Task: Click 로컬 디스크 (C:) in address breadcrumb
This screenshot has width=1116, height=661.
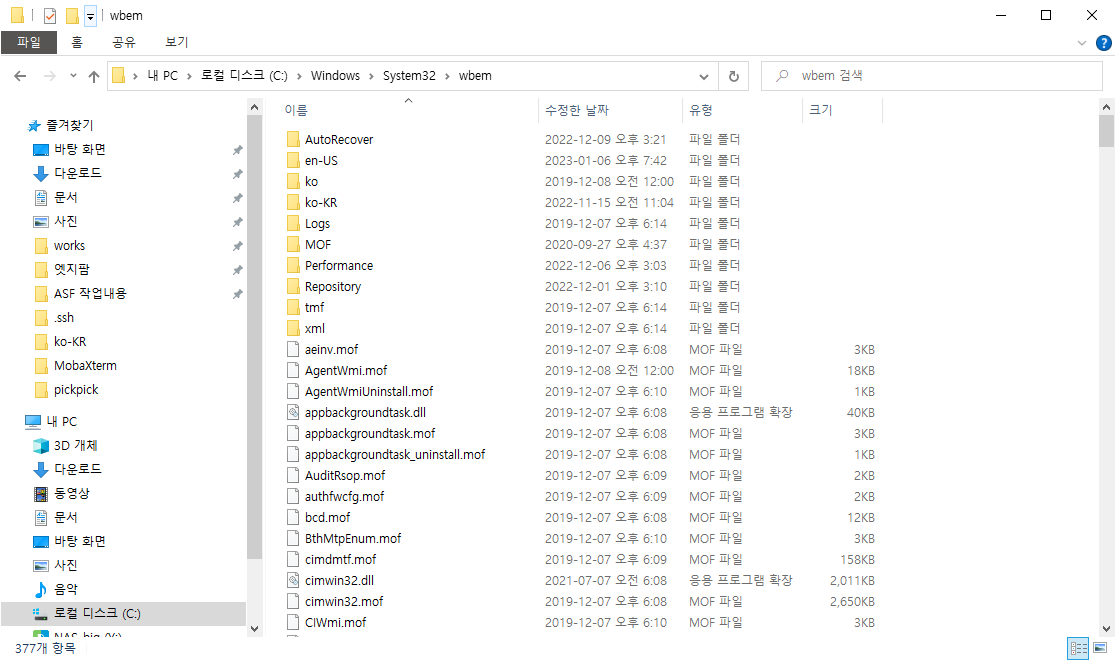Action: (x=244, y=75)
